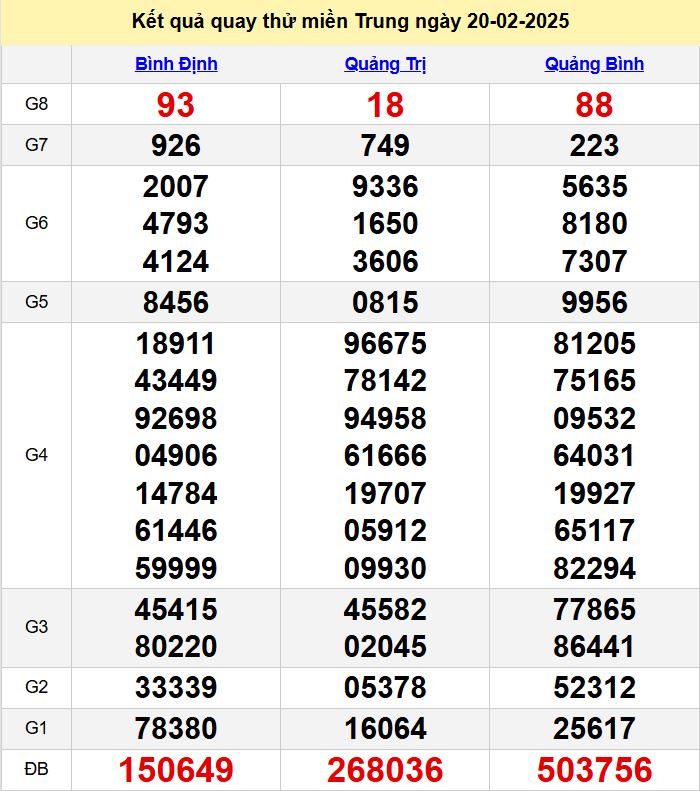Click G3 number 80220
This screenshot has width=700, height=791.
tap(176, 647)
